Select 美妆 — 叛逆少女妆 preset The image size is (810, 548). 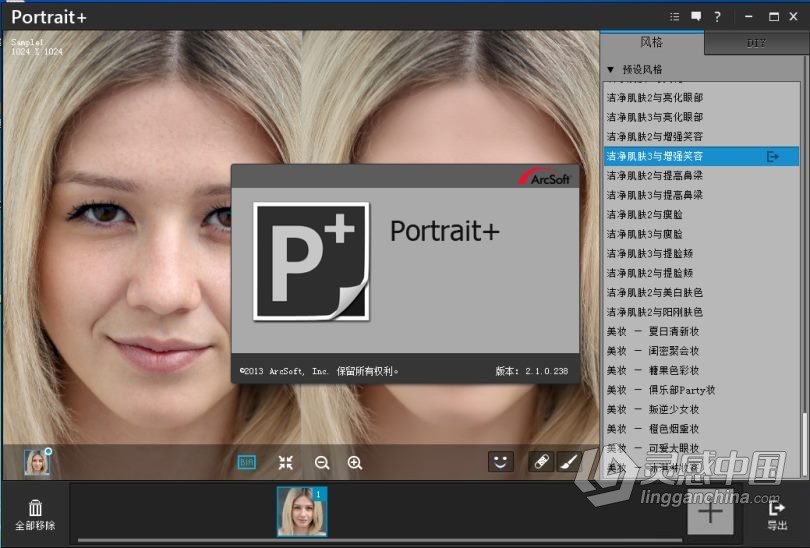701,410
